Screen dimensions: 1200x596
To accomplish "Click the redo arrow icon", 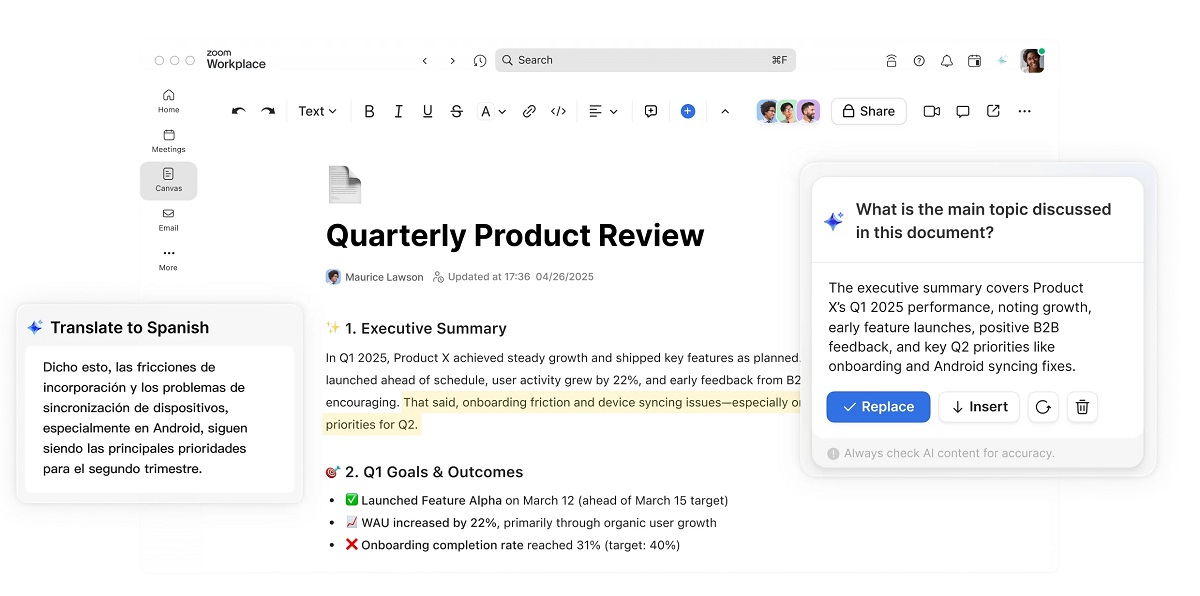I will (x=268, y=111).
